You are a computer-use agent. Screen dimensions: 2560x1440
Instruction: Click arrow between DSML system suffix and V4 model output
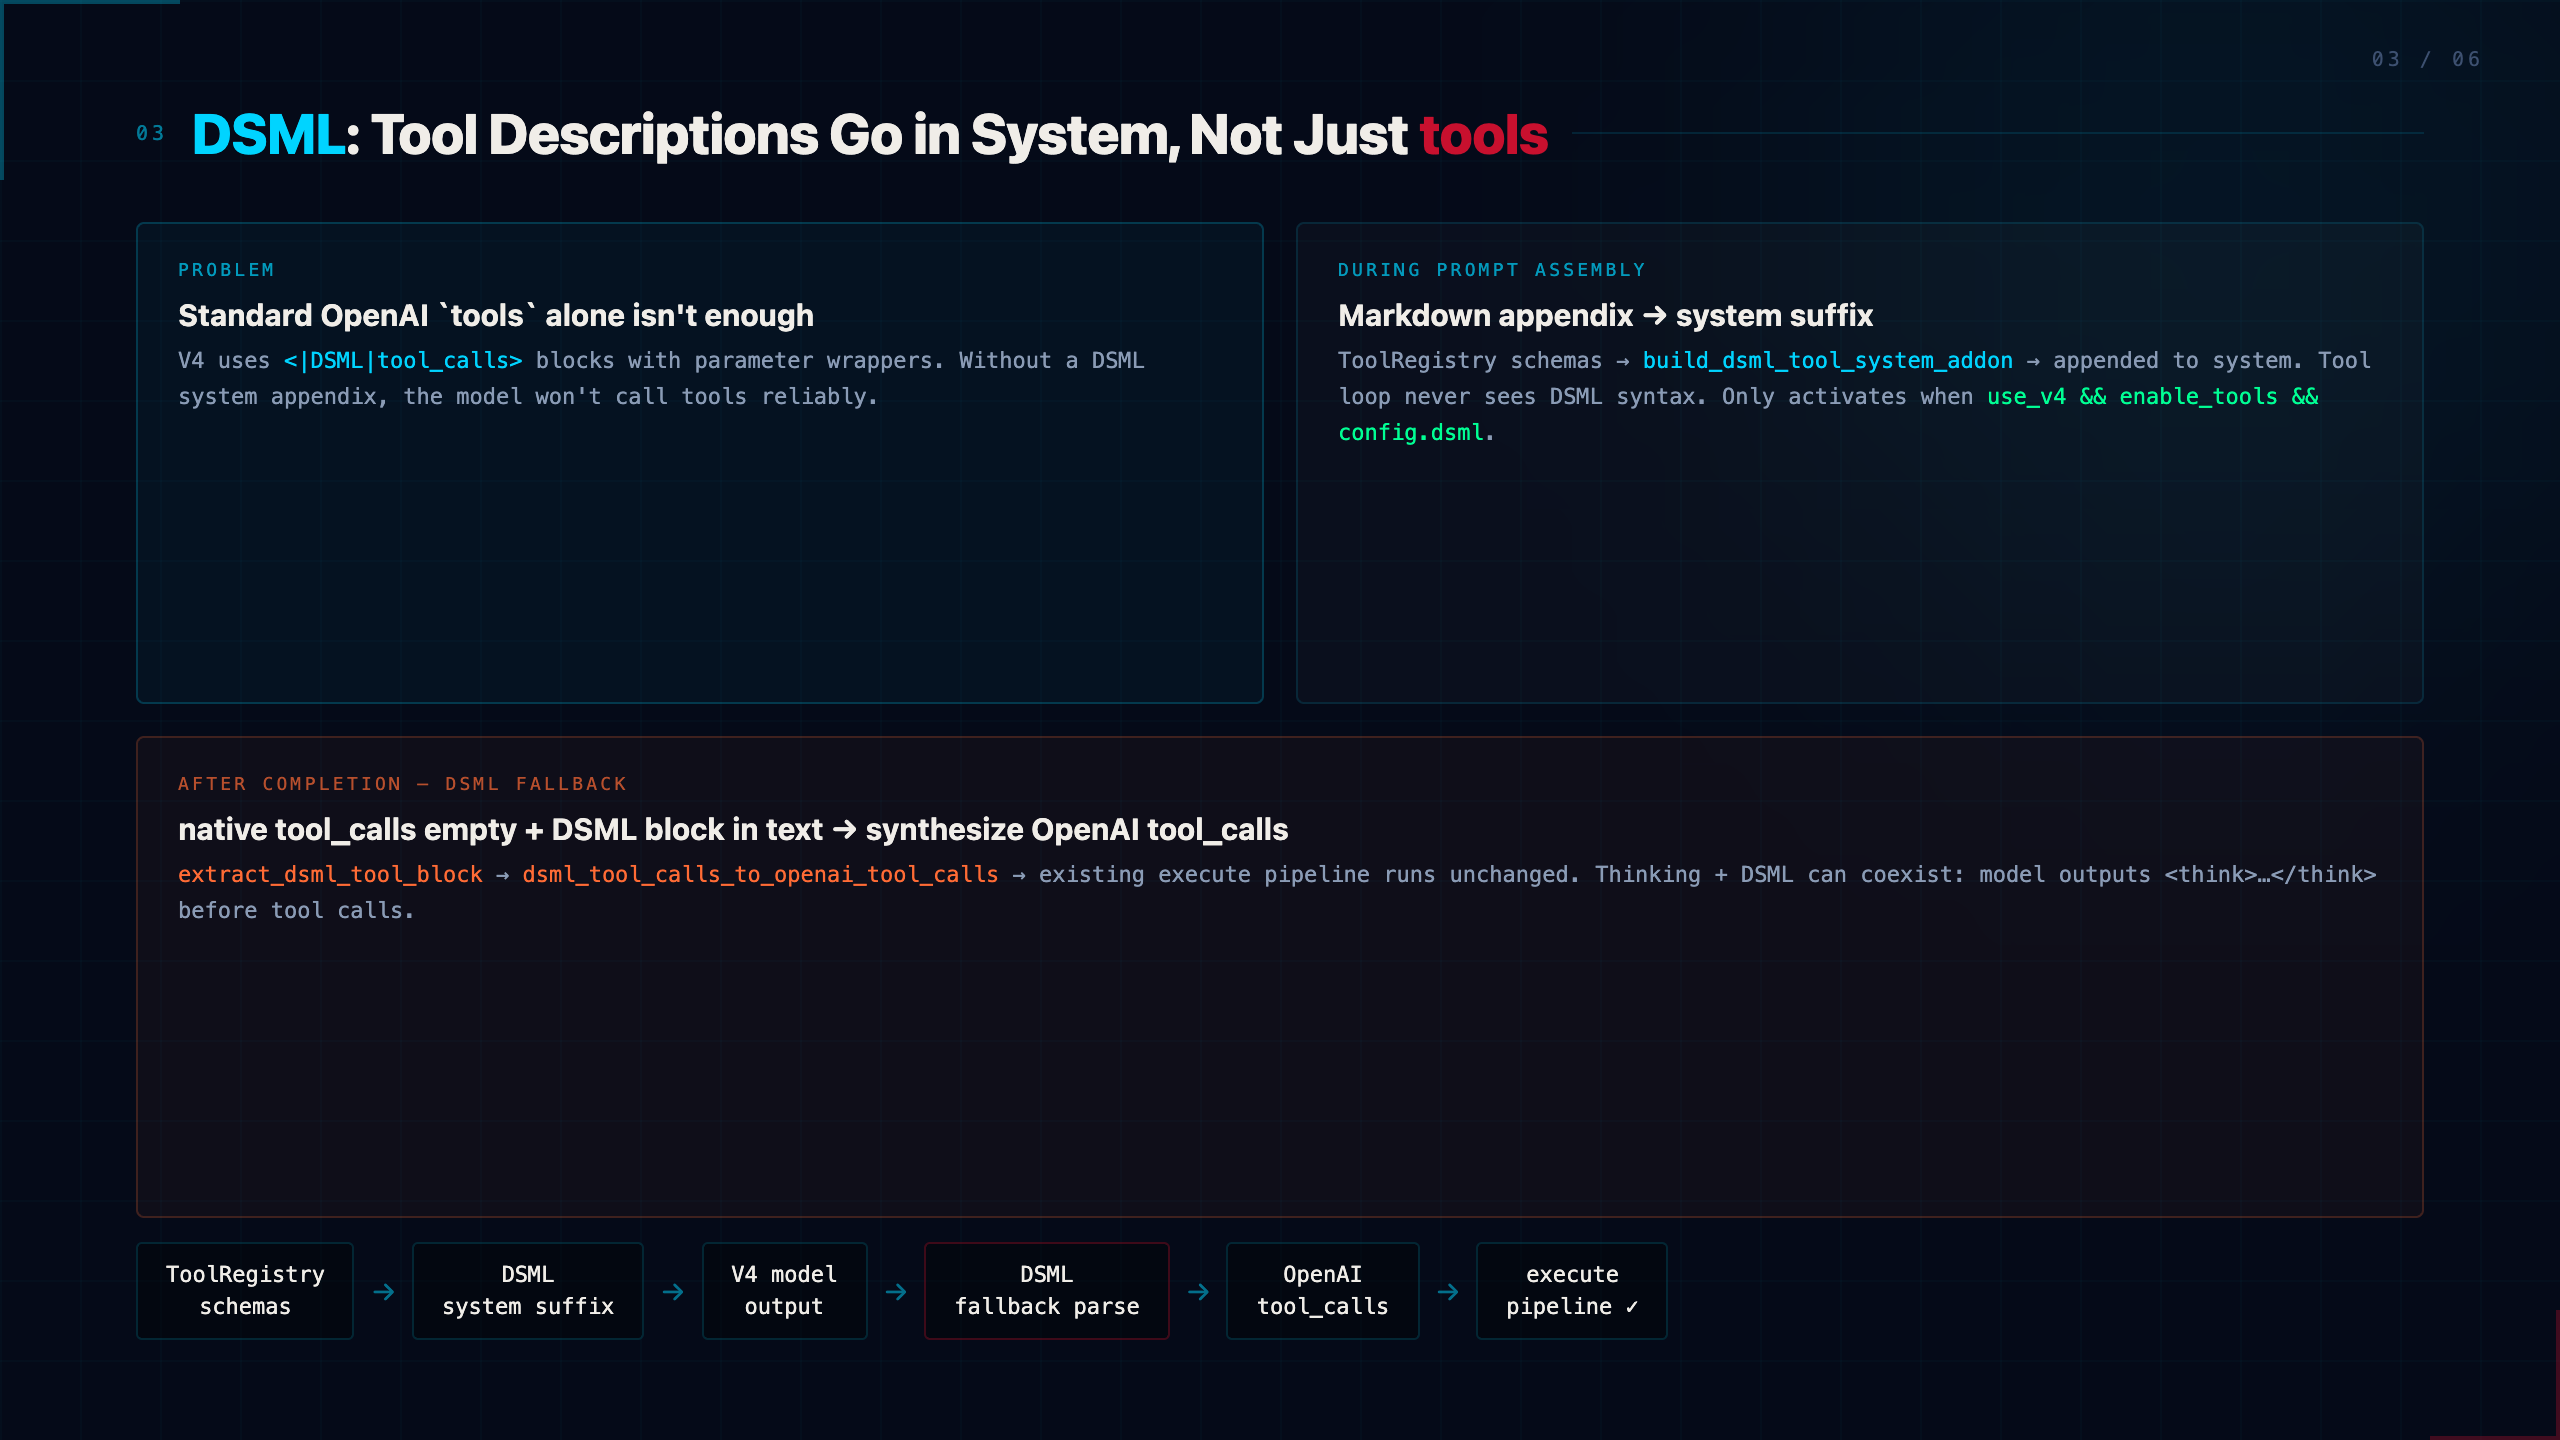pyautogui.click(x=673, y=1292)
